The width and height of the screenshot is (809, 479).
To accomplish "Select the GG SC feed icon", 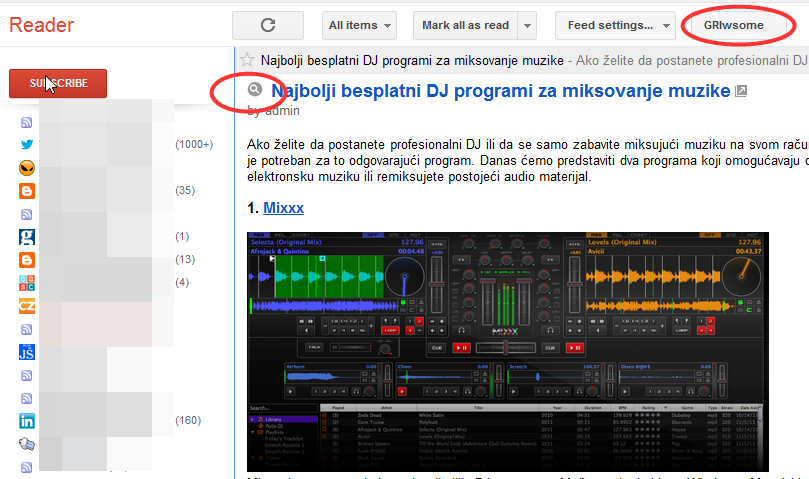I will [x=27, y=283].
